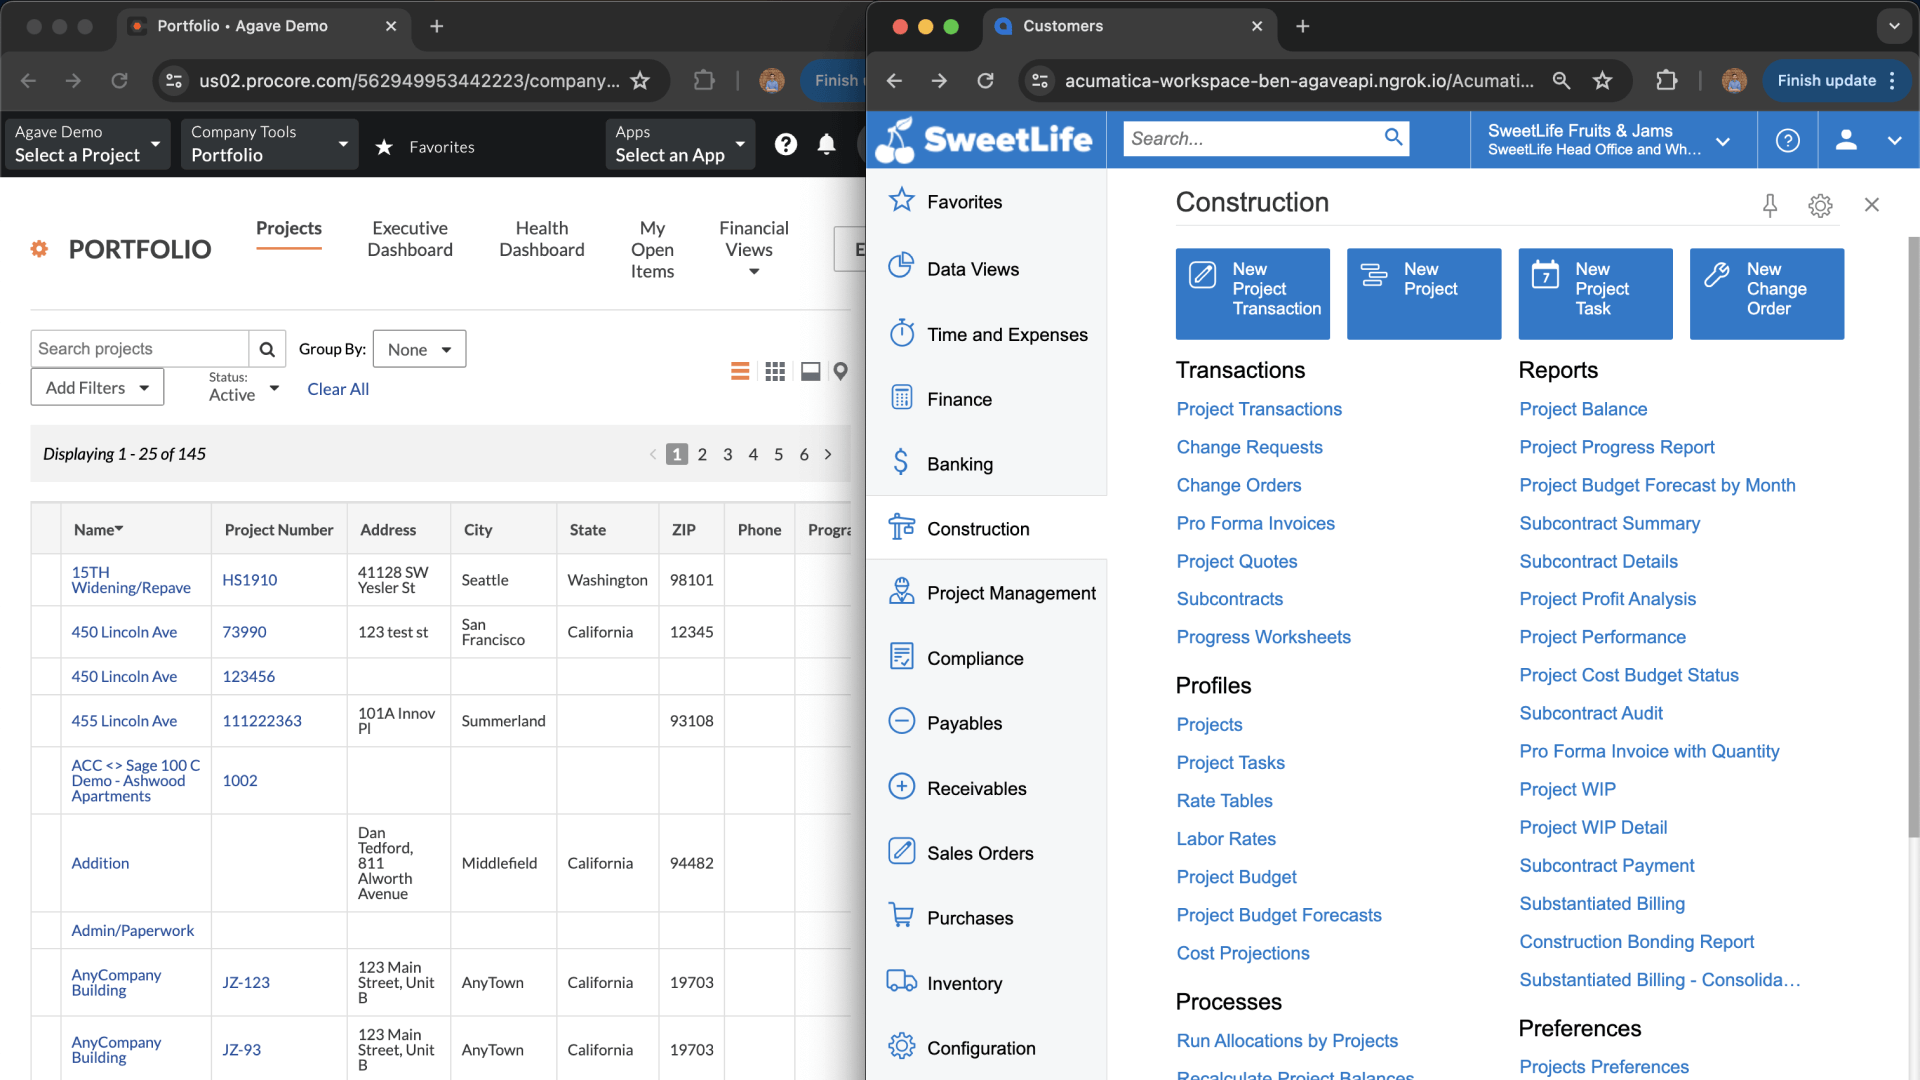The image size is (1920, 1080).
Task: Click the Construction panel vertical scrollbar
Action: point(1913,536)
